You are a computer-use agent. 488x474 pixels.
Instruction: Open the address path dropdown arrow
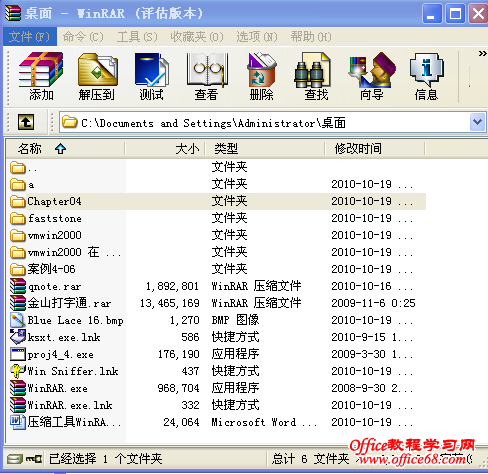478,122
